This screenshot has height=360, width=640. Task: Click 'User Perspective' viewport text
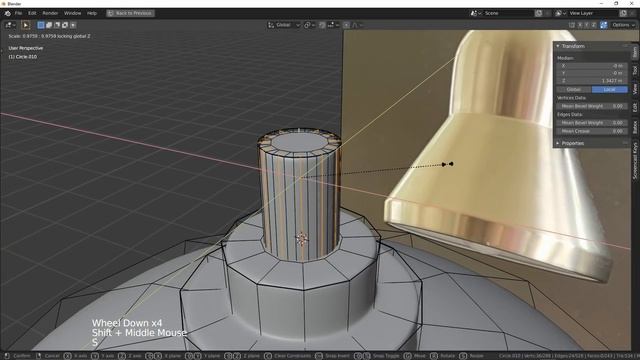coord(26,48)
